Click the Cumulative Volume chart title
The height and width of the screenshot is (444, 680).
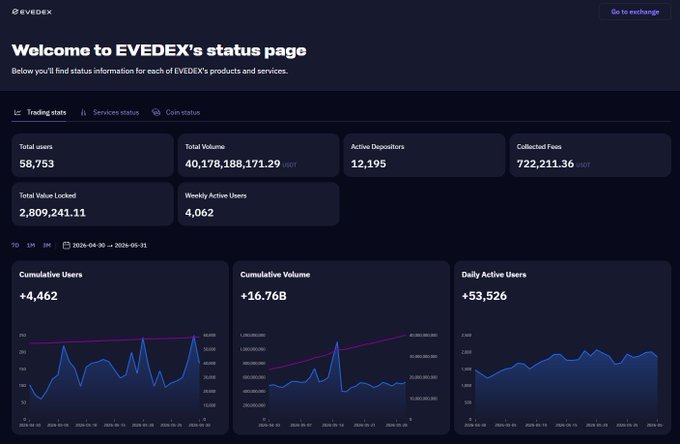tap(275, 274)
